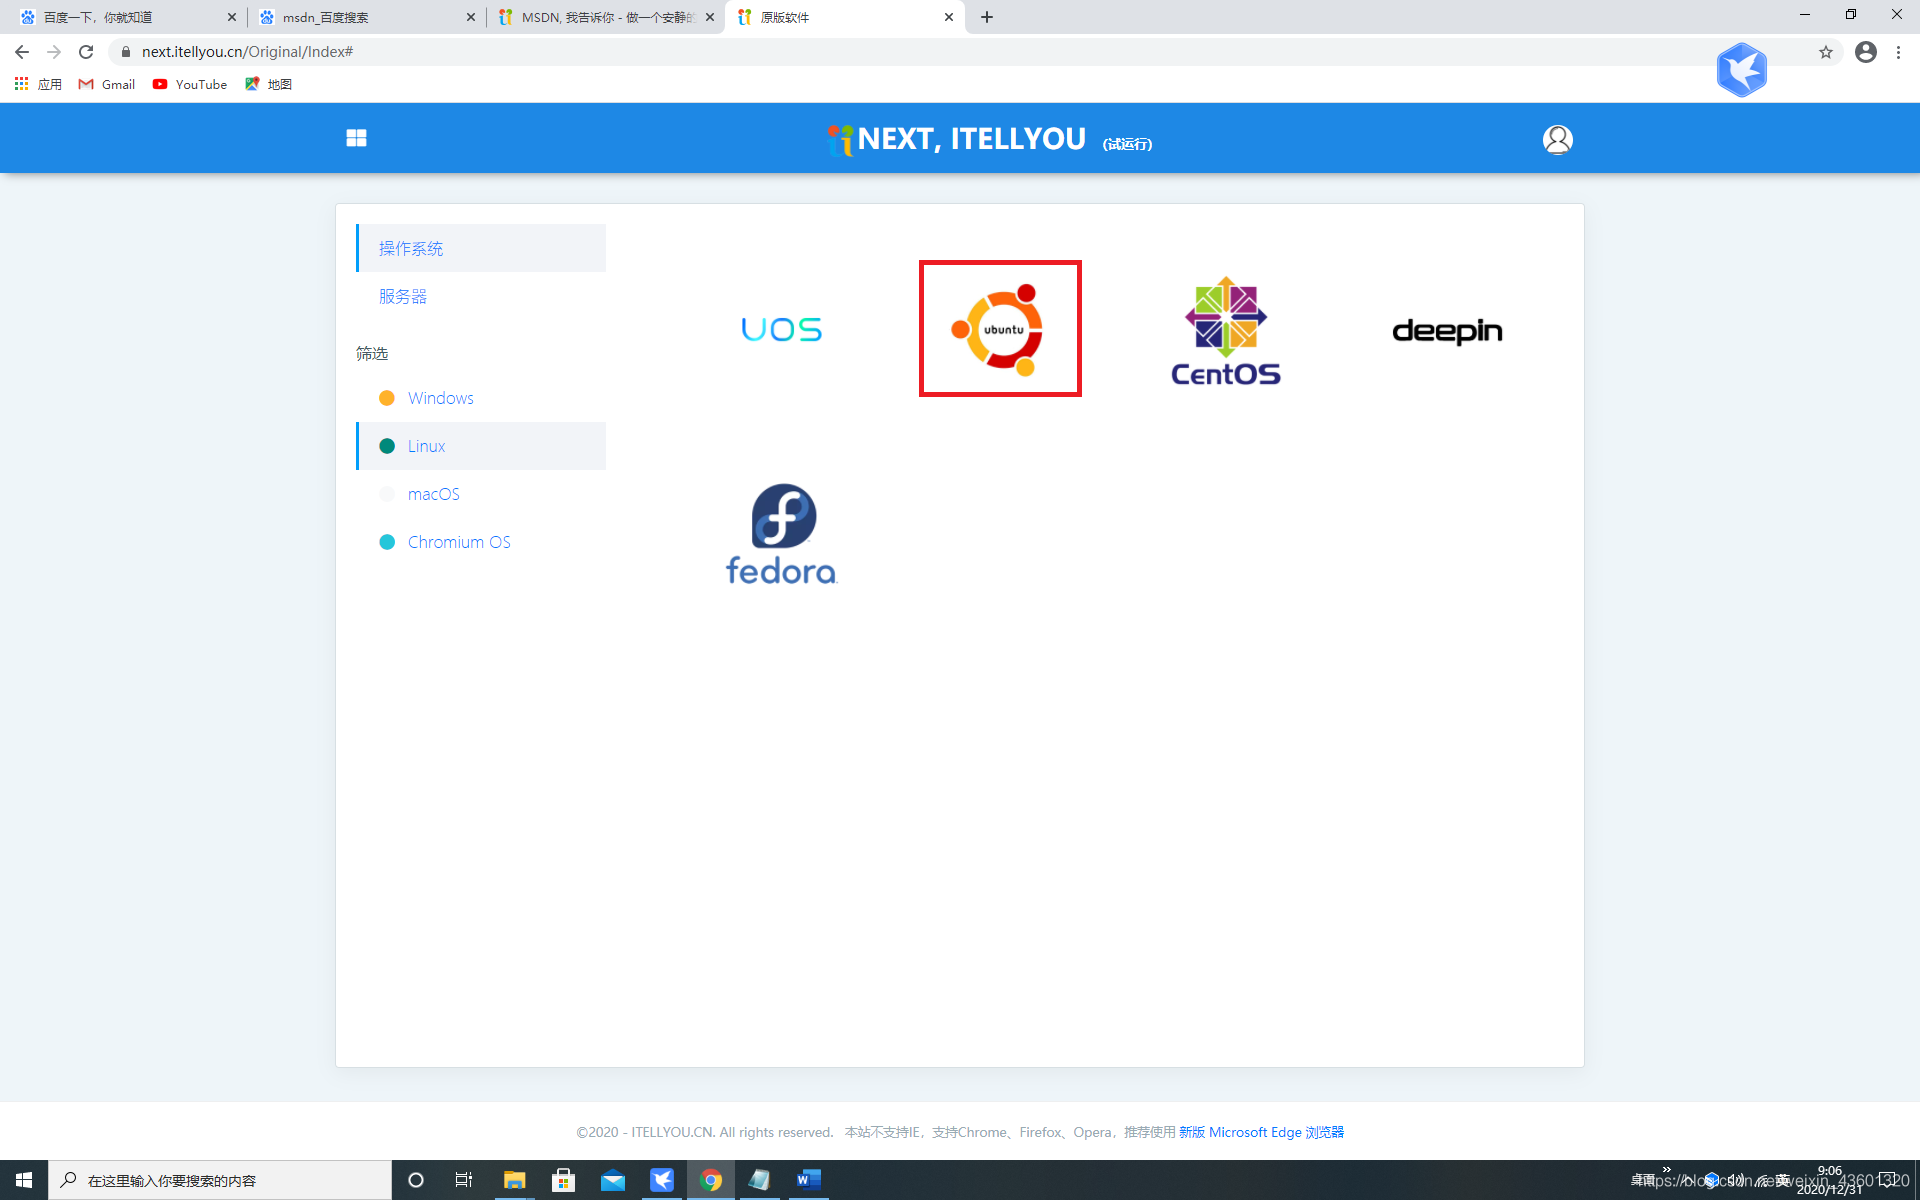The height and width of the screenshot is (1200, 1920).
Task: Select the 原版软件 tab
Action: pos(845,17)
